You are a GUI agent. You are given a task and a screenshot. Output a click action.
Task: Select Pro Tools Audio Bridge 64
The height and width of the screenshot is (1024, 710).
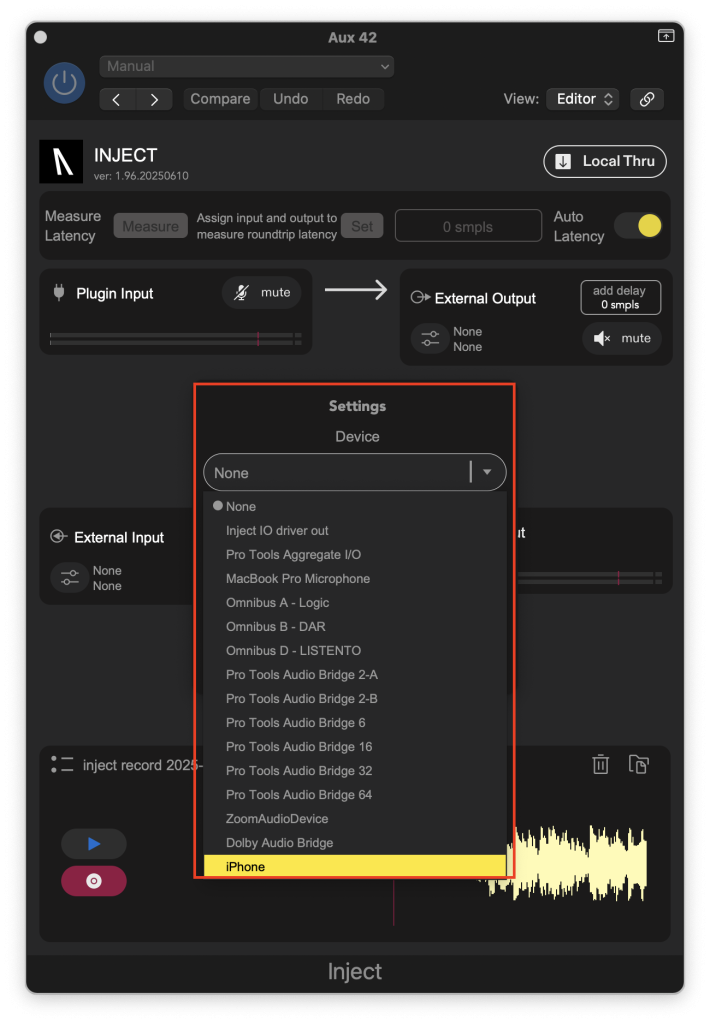[x=355, y=795]
